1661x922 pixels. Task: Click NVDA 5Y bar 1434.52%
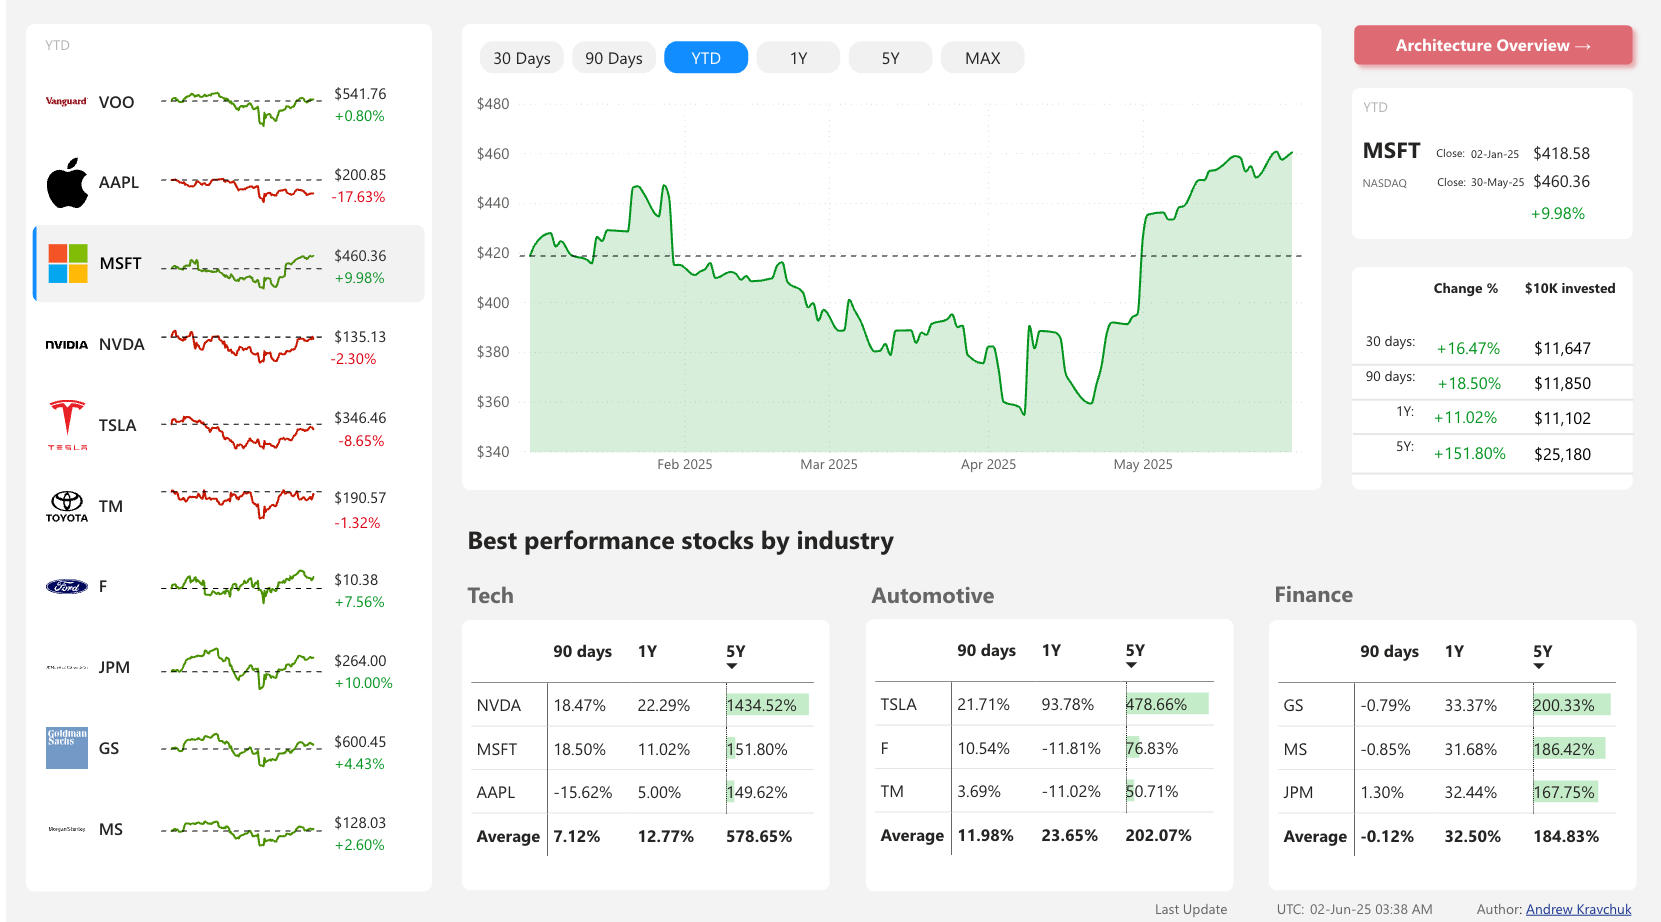point(767,705)
